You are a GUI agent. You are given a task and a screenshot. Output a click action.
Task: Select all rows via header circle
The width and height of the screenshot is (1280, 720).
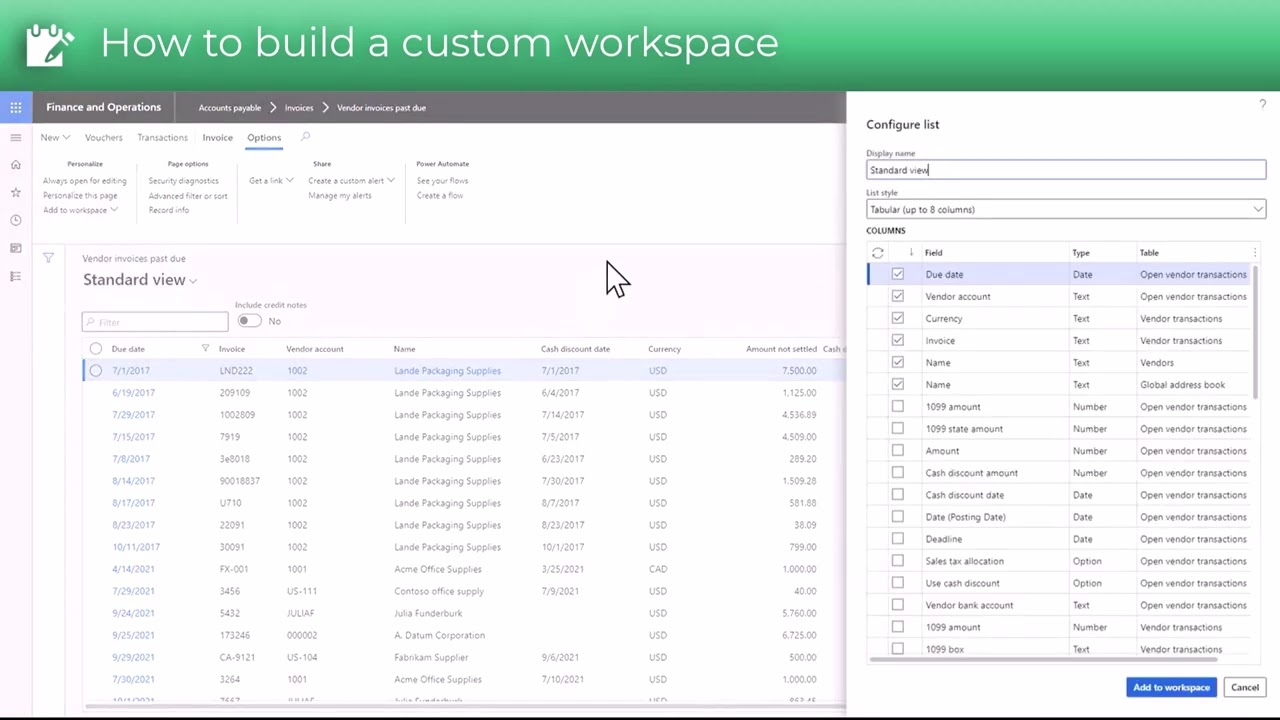tap(96, 349)
